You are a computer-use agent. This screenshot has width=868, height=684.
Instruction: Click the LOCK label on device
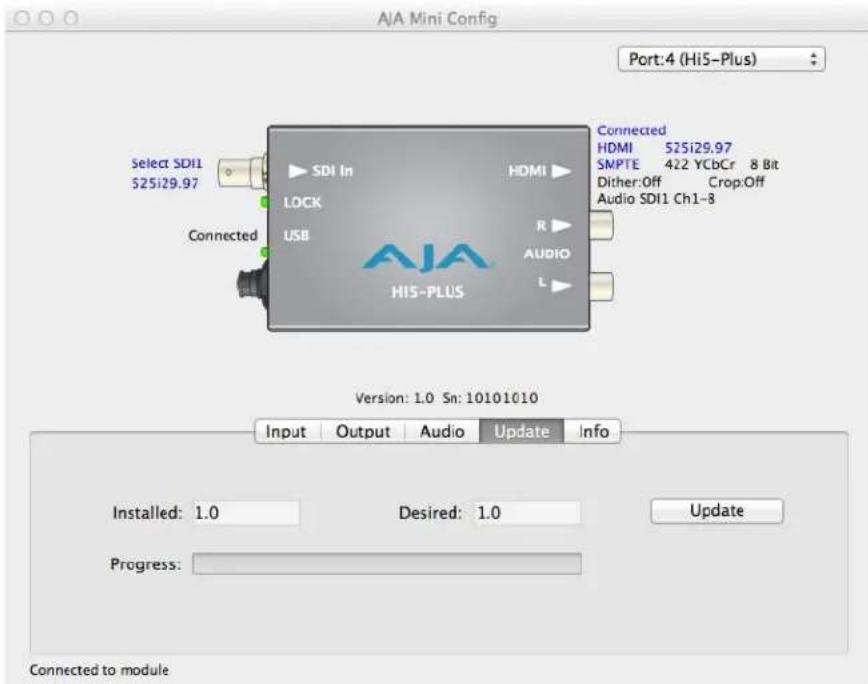coord(302,203)
